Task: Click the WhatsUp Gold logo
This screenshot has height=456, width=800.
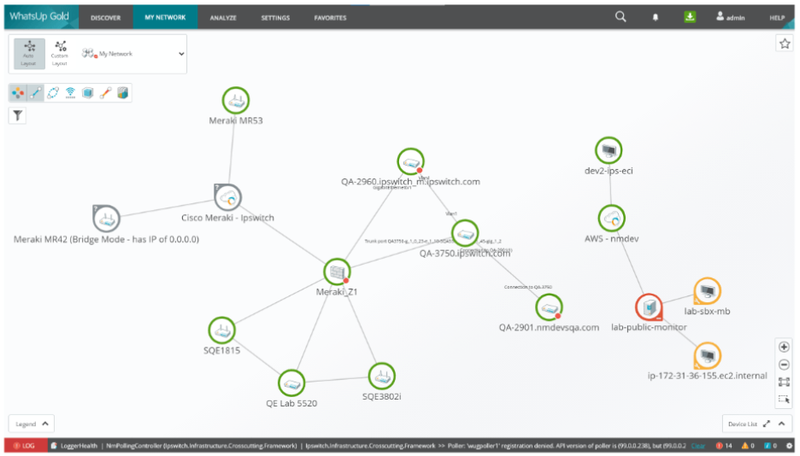Action: coord(39,16)
